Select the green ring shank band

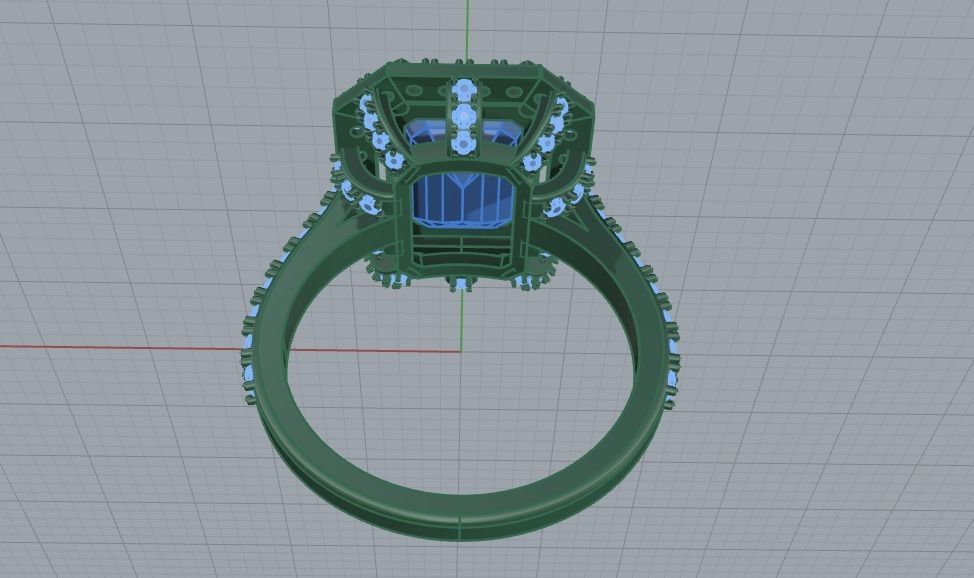coord(460,510)
